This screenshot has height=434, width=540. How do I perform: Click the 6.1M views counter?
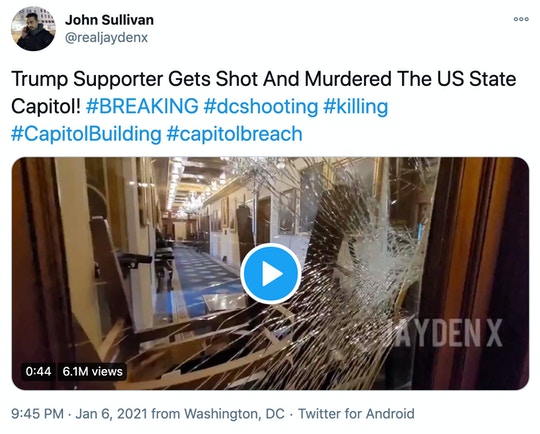coord(92,371)
